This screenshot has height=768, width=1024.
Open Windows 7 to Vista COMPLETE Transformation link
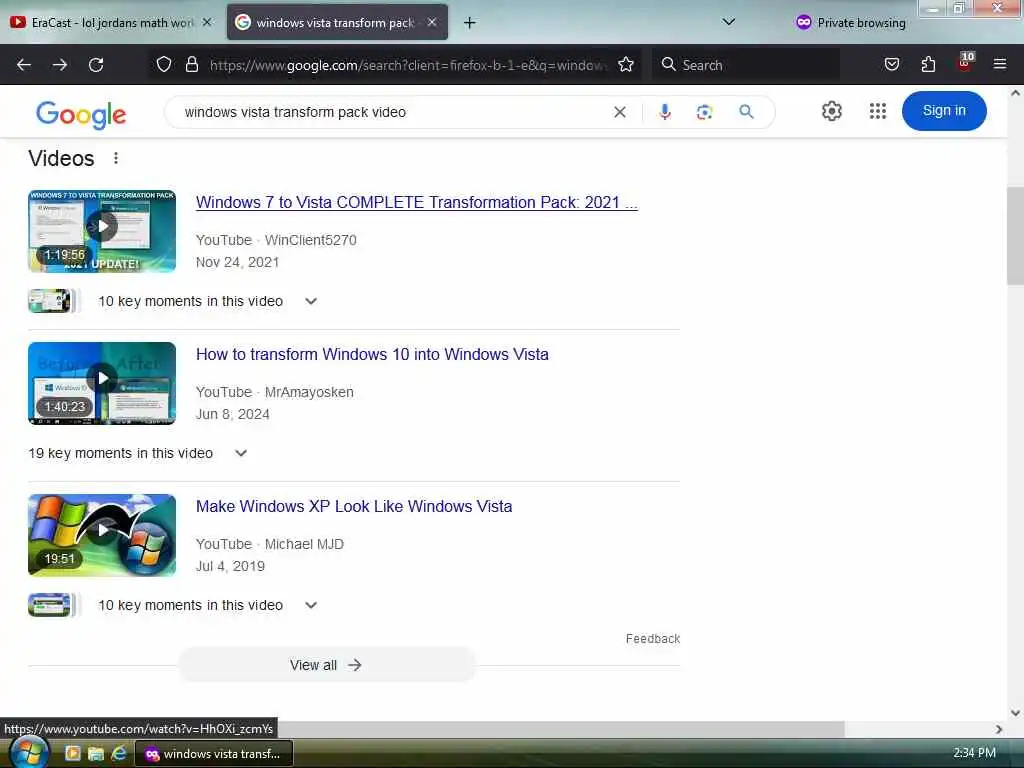click(x=417, y=202)
